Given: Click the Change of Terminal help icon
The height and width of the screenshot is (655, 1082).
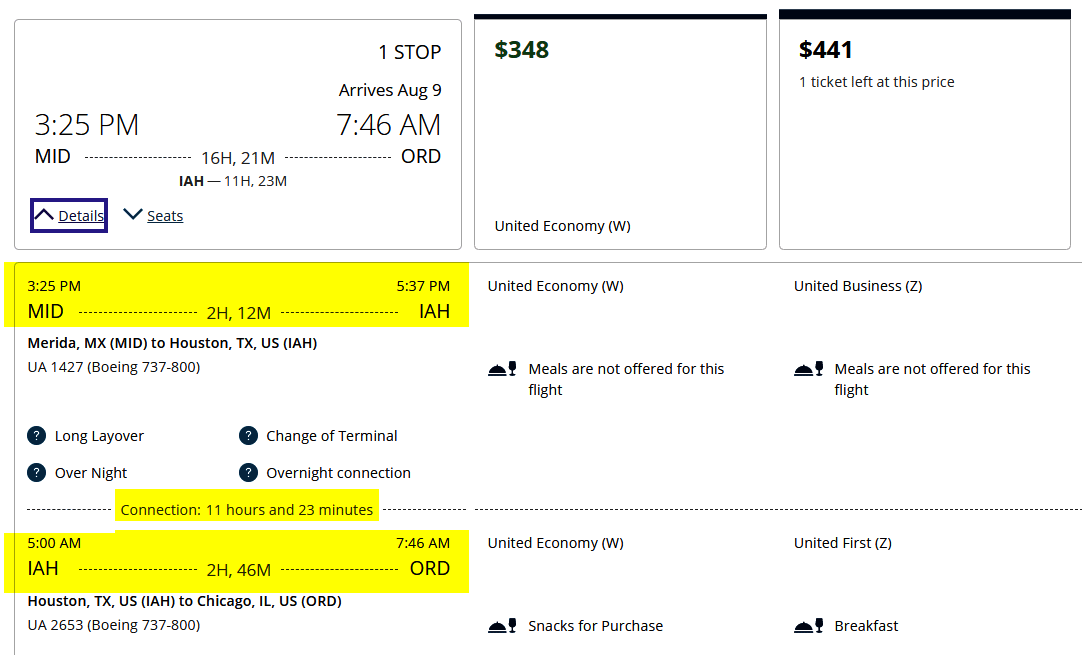Looking at the screenshot, I should (248, 436).
